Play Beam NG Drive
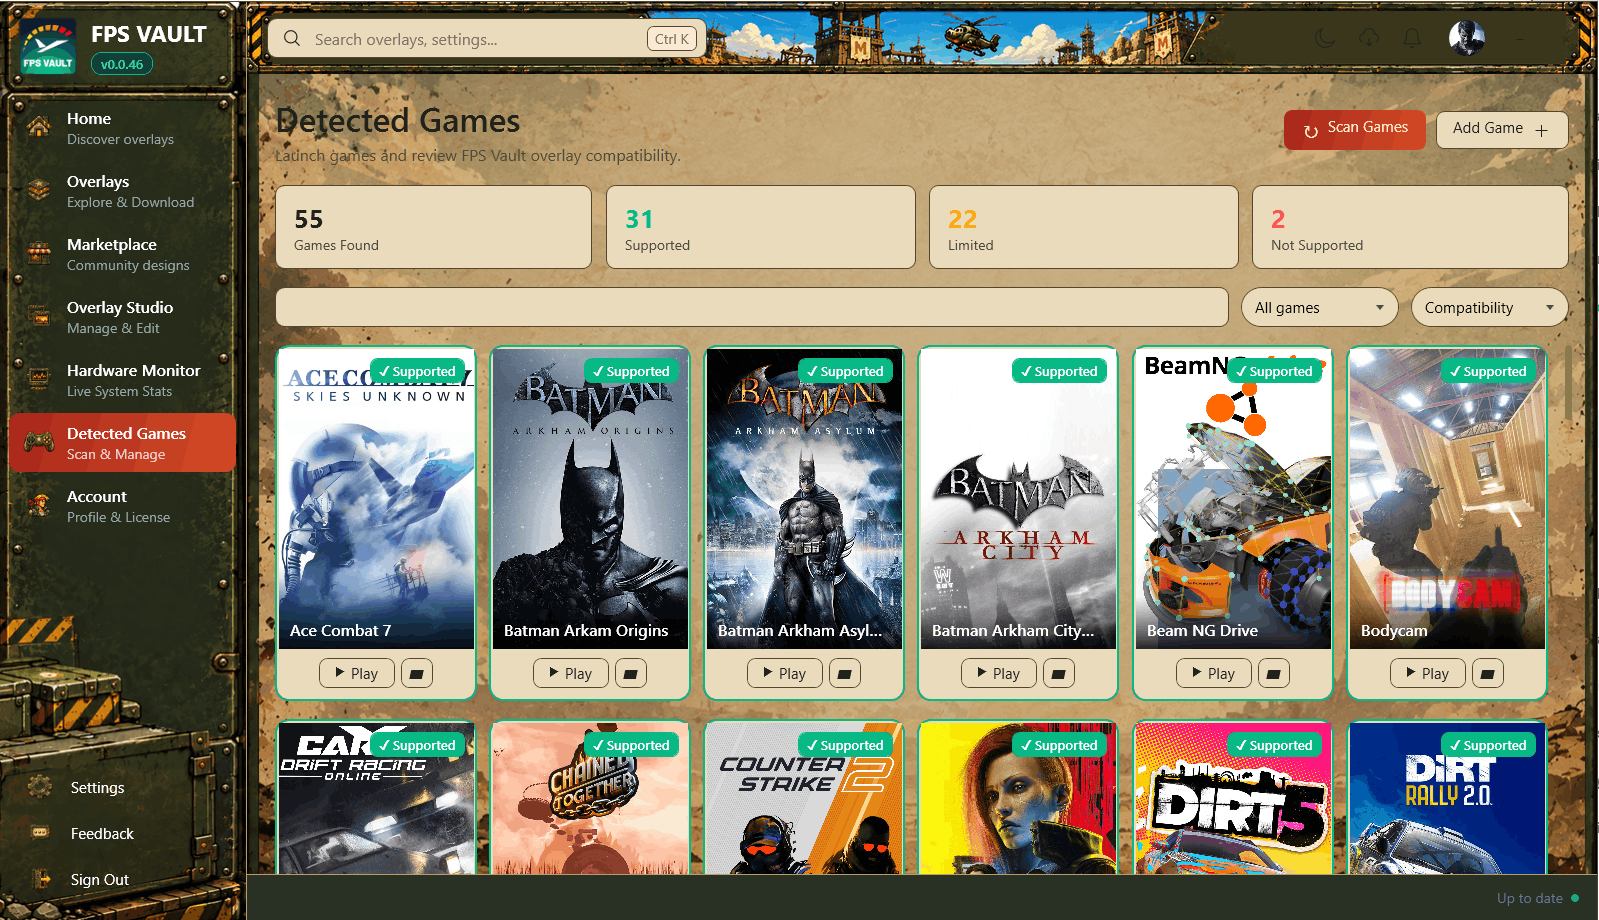Image resolution: width=1599 pixels, height=920 pixels. [1214, 674]
